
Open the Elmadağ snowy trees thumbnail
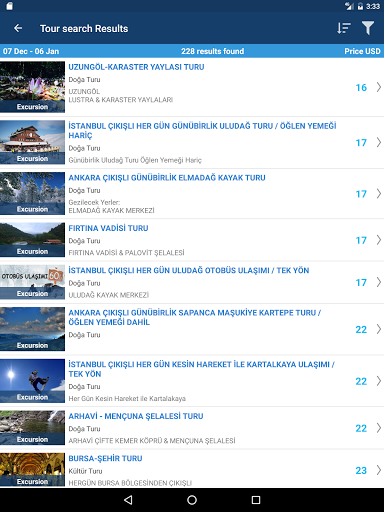32,193
